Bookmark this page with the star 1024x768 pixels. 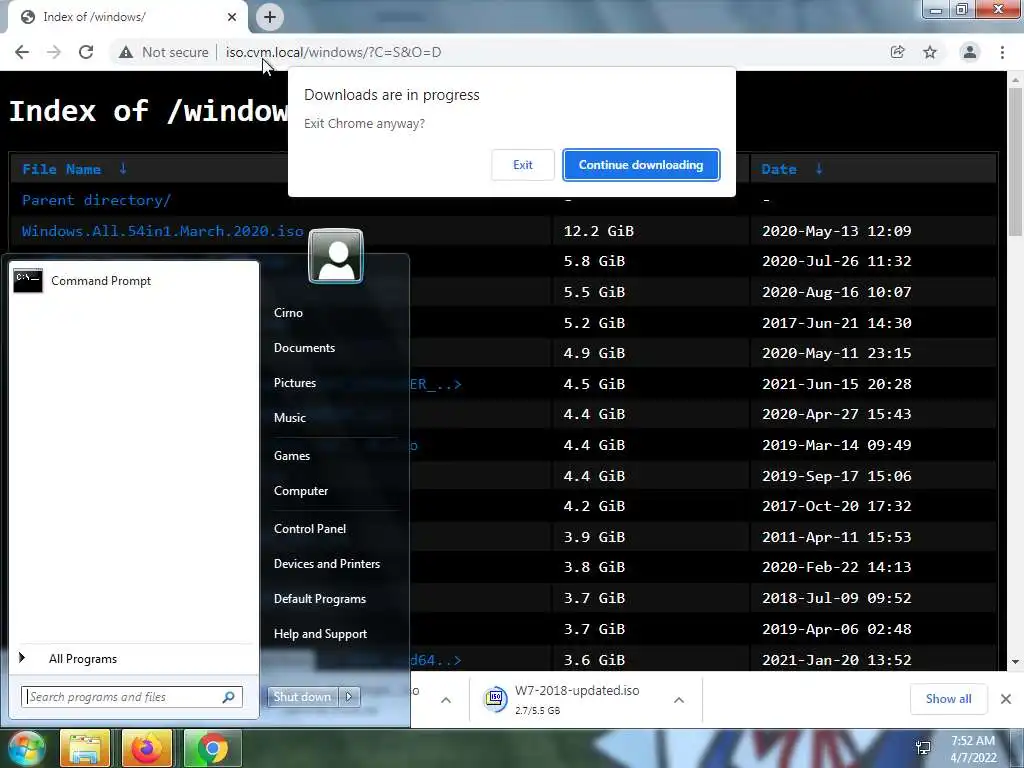click(930, 52)
